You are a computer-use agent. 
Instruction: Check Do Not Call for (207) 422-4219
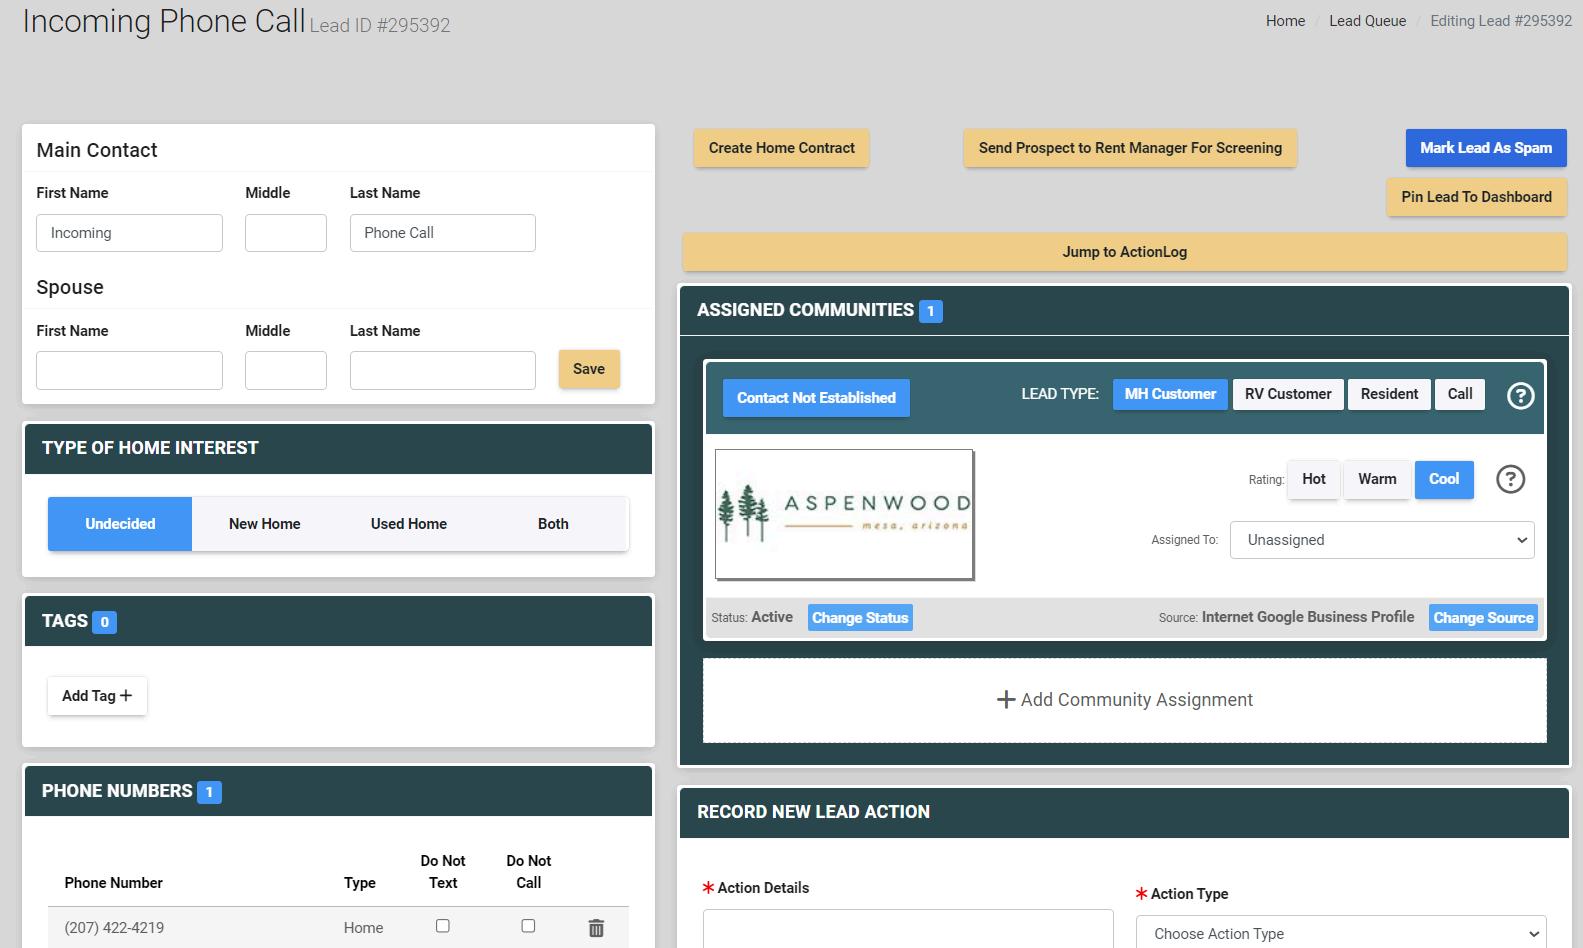[x=528, y=926]
